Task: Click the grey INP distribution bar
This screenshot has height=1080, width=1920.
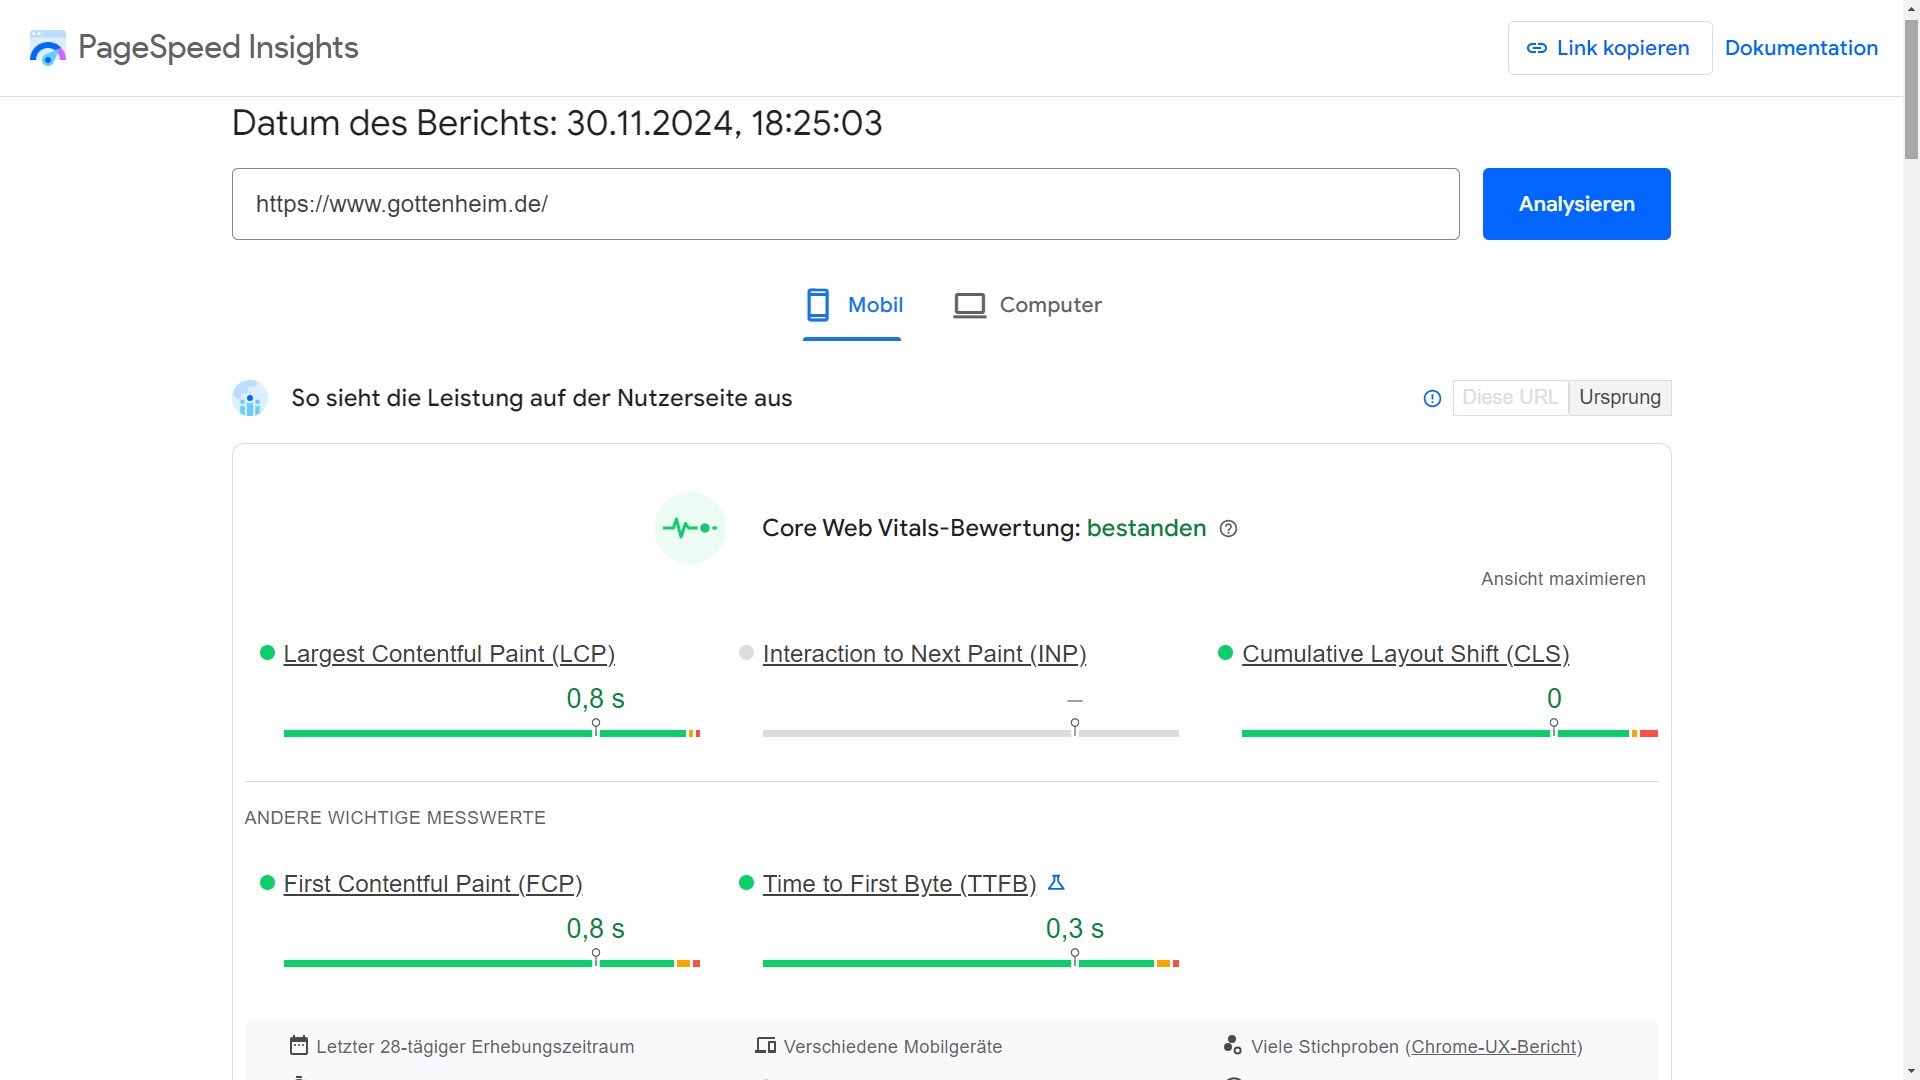Action: 971,733
